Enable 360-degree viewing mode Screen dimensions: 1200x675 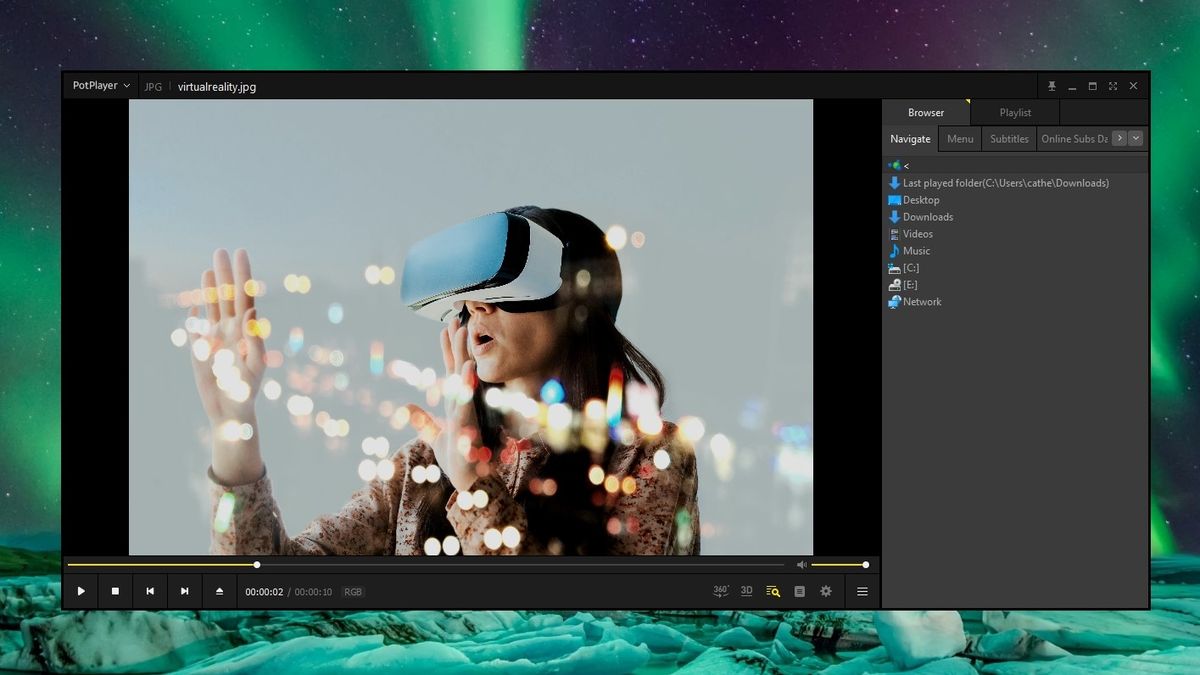coord(720,591)
